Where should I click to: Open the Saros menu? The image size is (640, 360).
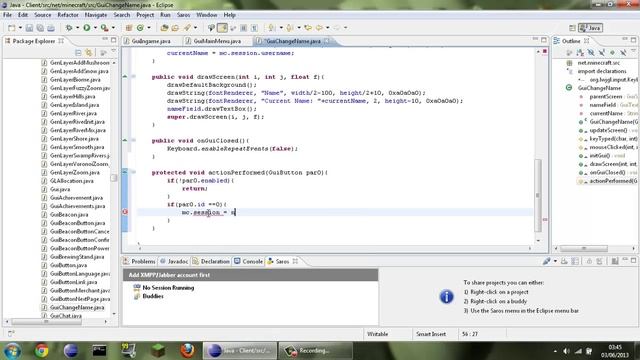pyautogui.click(x=183, y=15)
